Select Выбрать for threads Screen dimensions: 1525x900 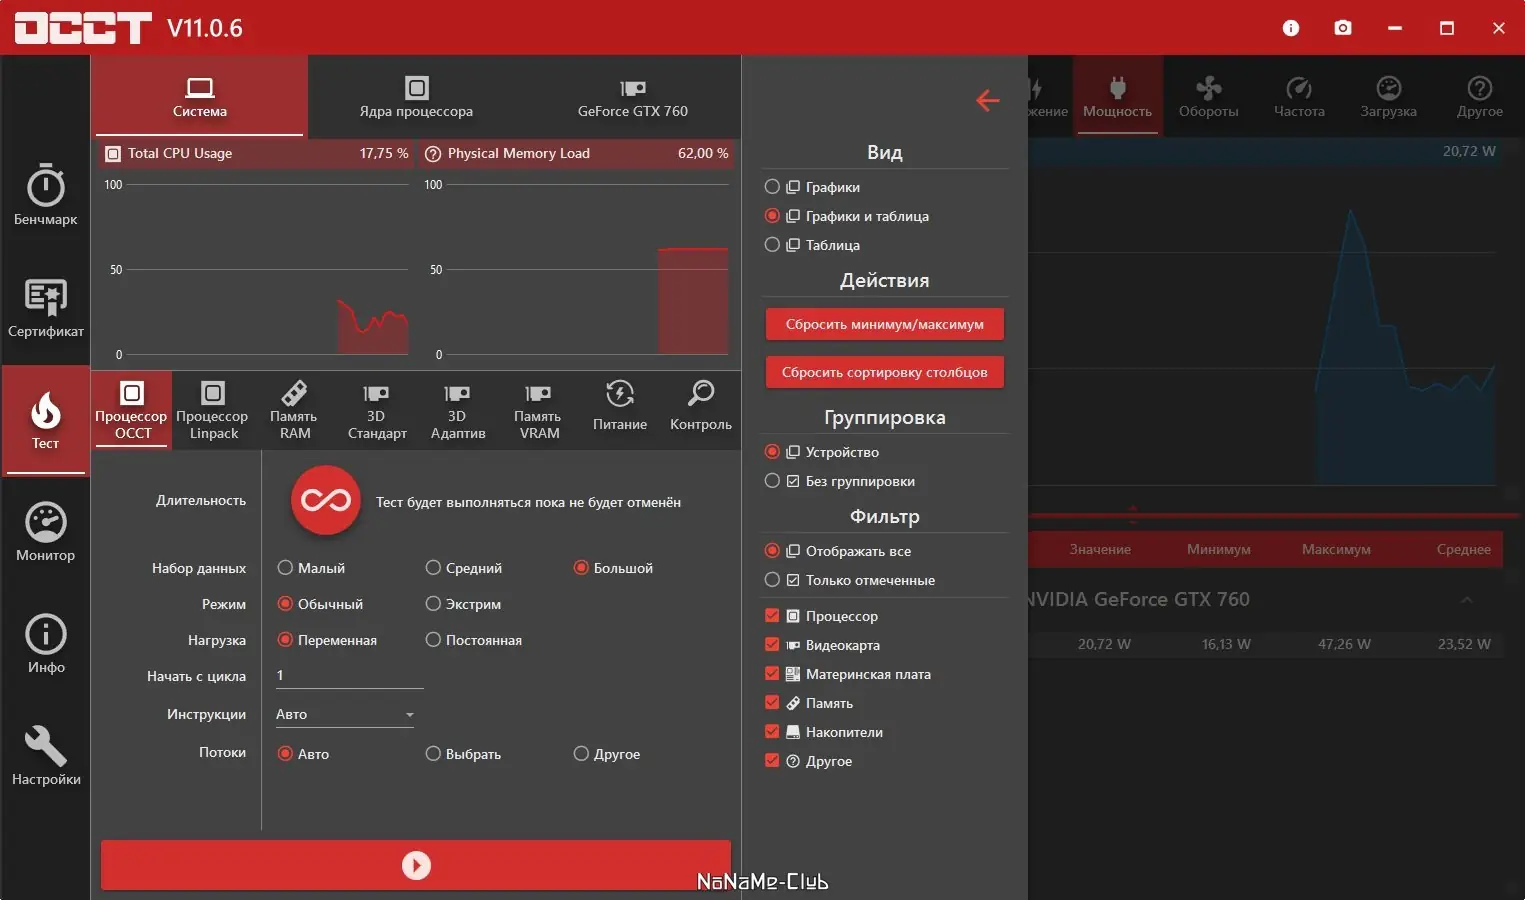(x=463, y=754)
